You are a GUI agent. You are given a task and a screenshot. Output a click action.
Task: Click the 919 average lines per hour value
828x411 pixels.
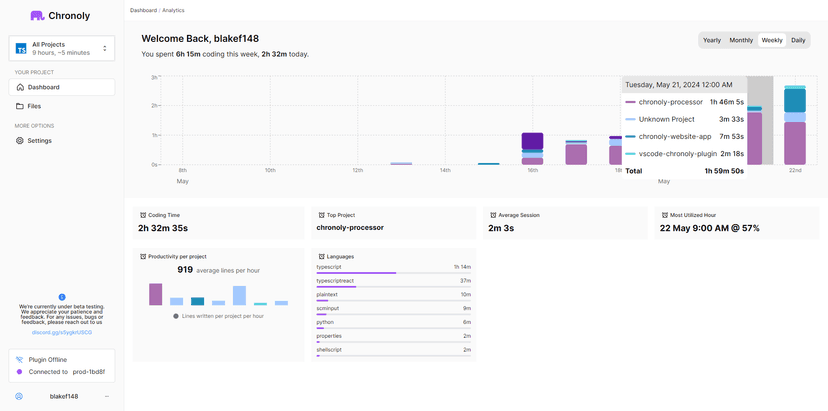pyautogui.click(x=185, y=269)
